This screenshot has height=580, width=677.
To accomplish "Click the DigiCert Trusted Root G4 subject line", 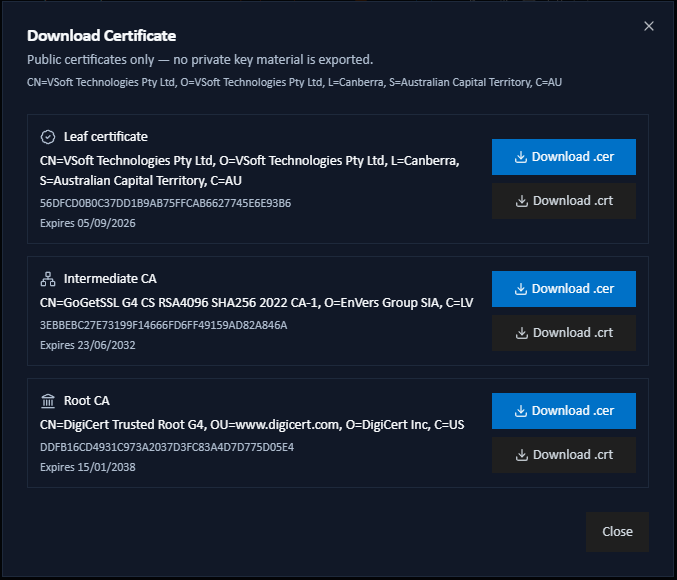I will 252,425.
